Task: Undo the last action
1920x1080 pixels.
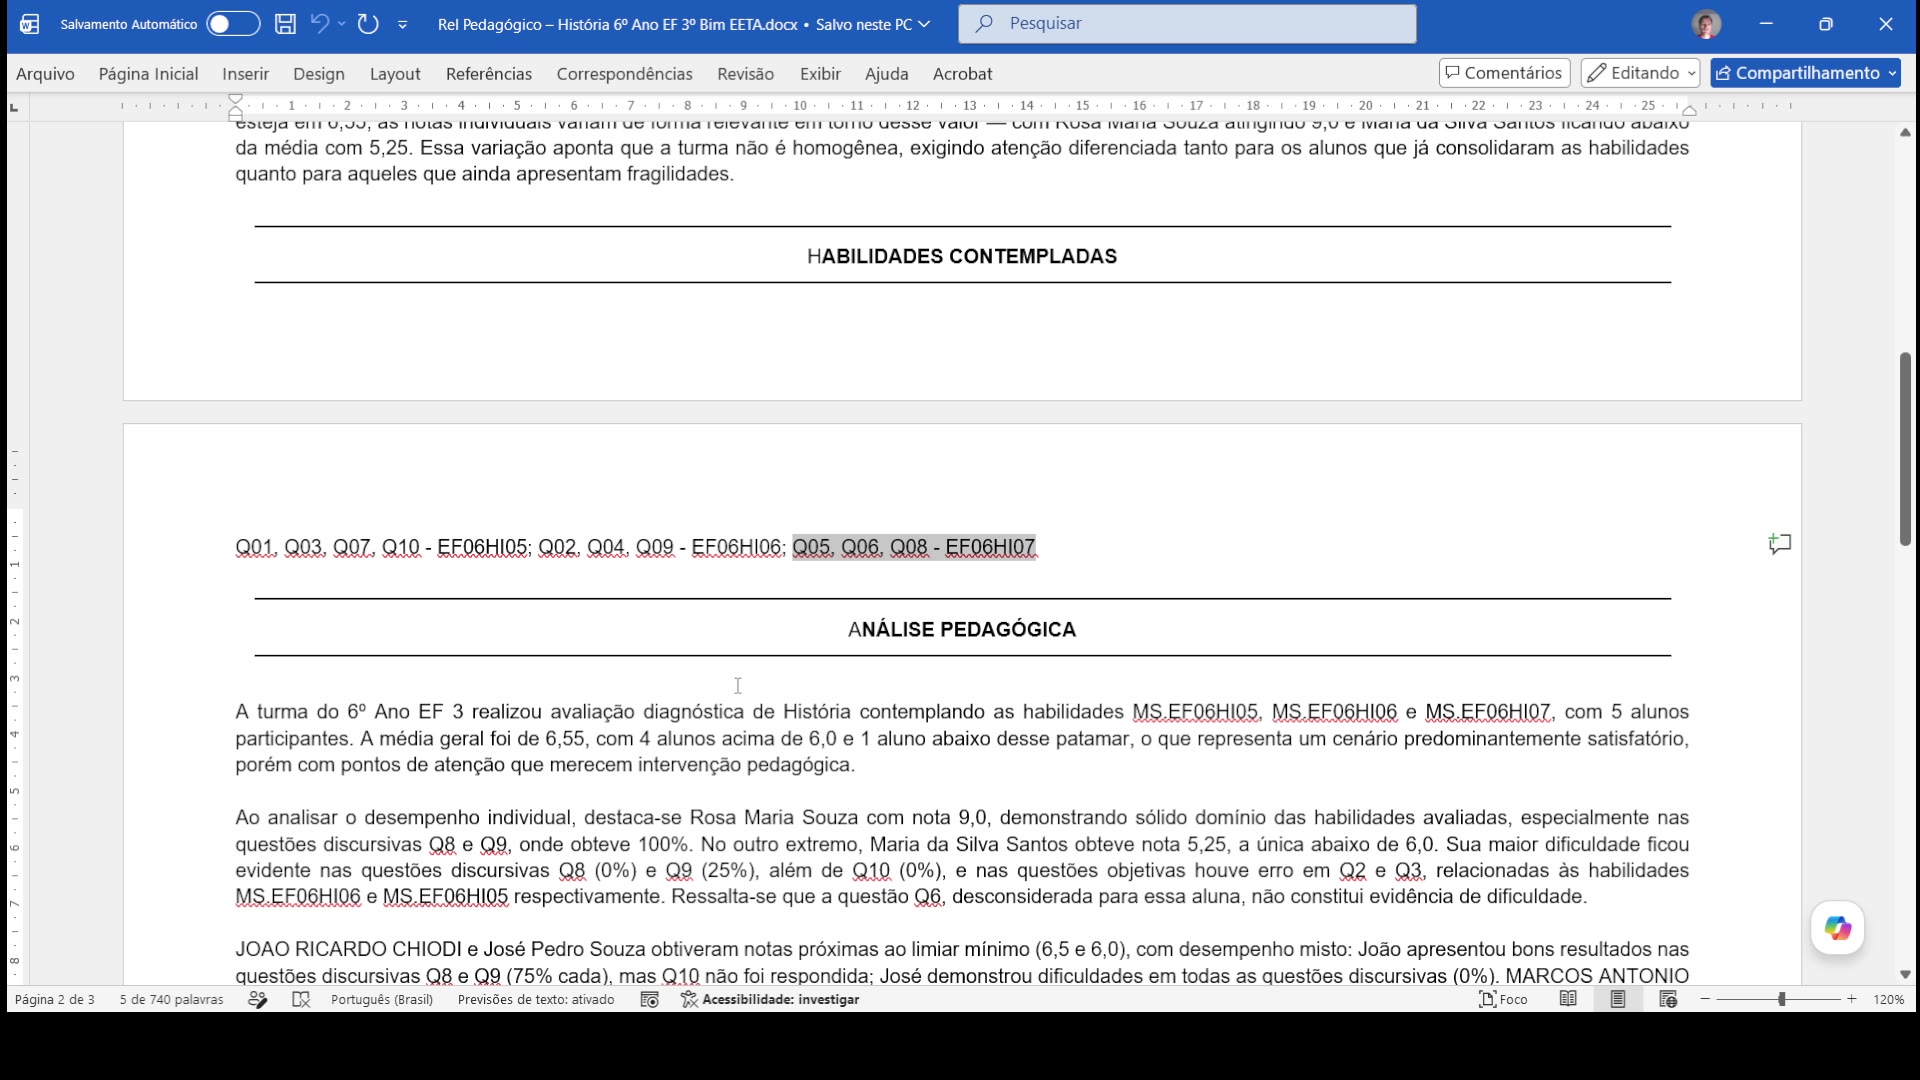Action: pos(320,23)
